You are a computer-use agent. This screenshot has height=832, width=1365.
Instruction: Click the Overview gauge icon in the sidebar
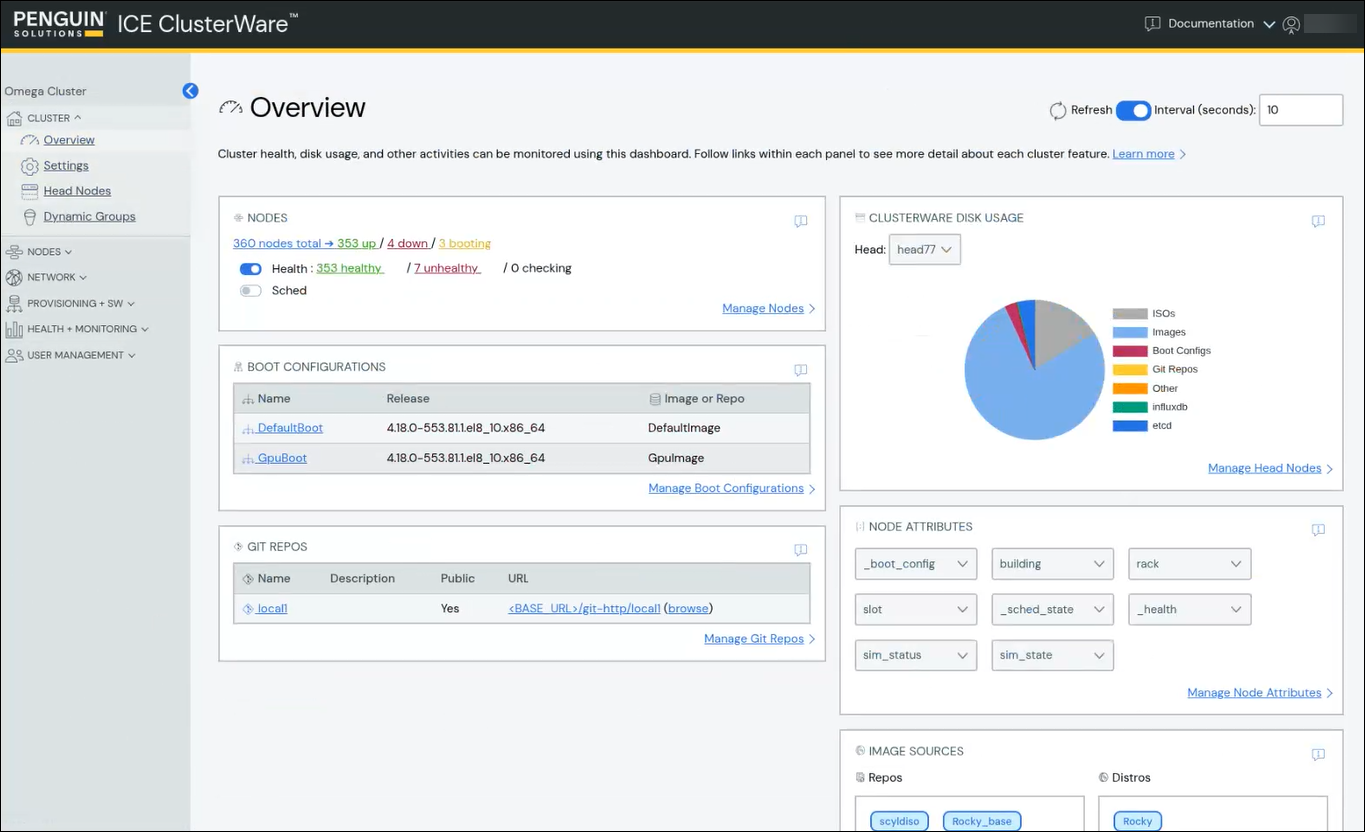(x=31, y=140)
